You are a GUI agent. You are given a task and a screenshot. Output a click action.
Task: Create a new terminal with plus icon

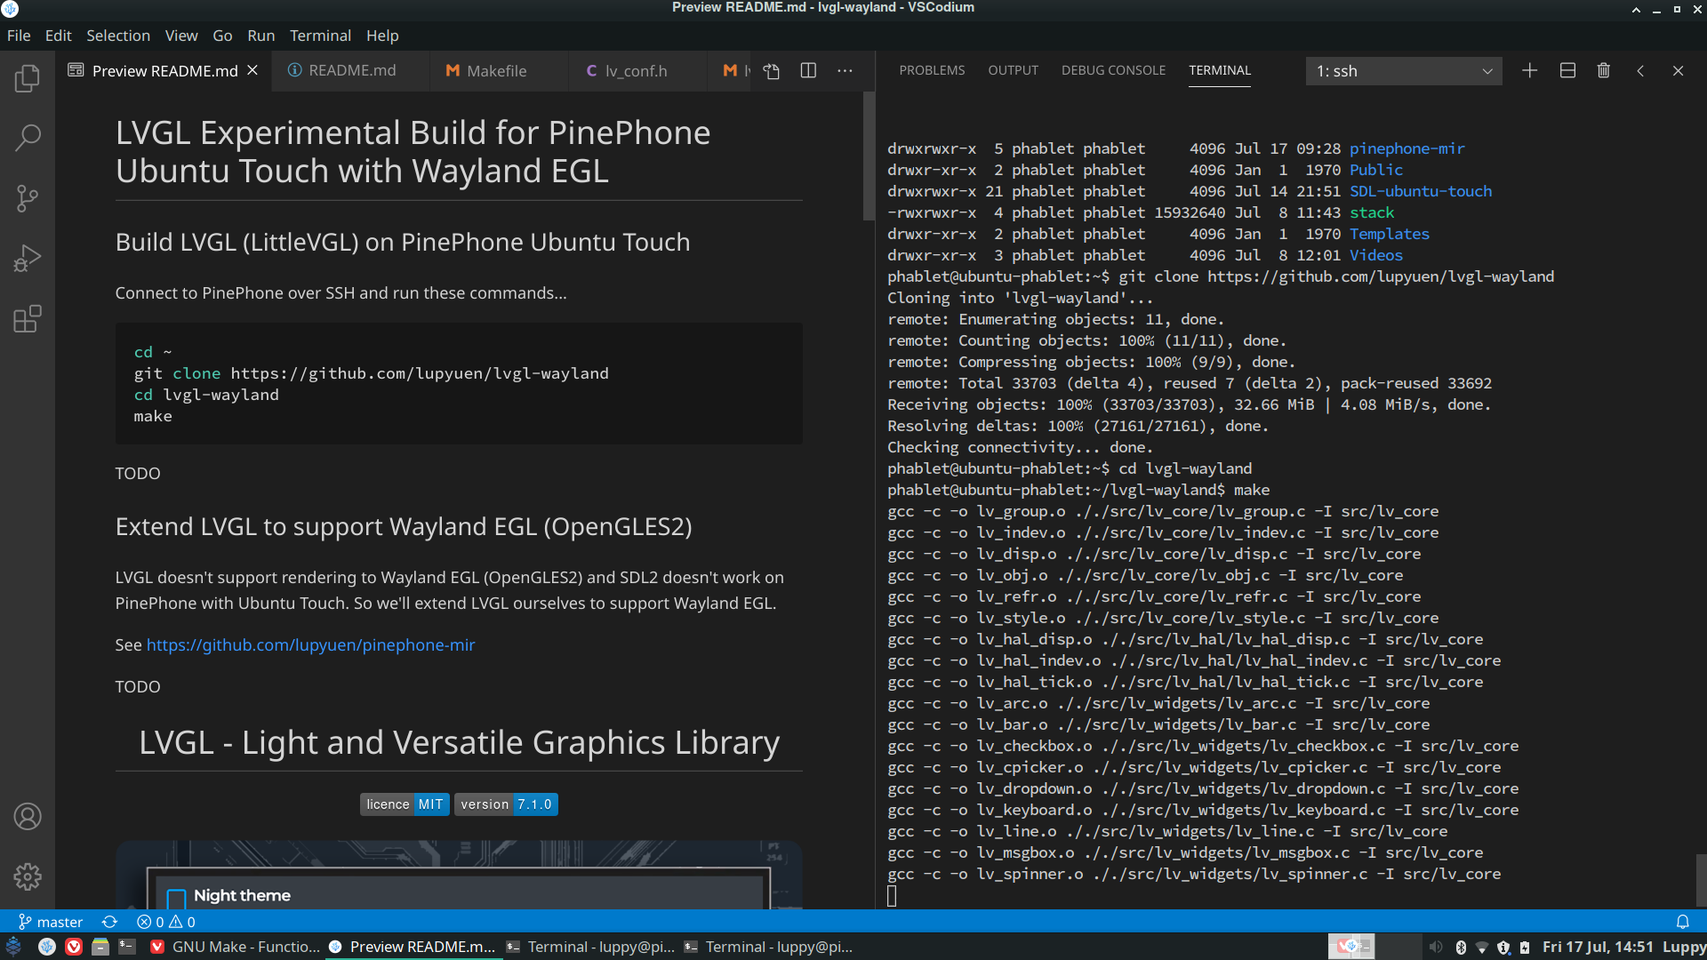[x=1529, y=71]
